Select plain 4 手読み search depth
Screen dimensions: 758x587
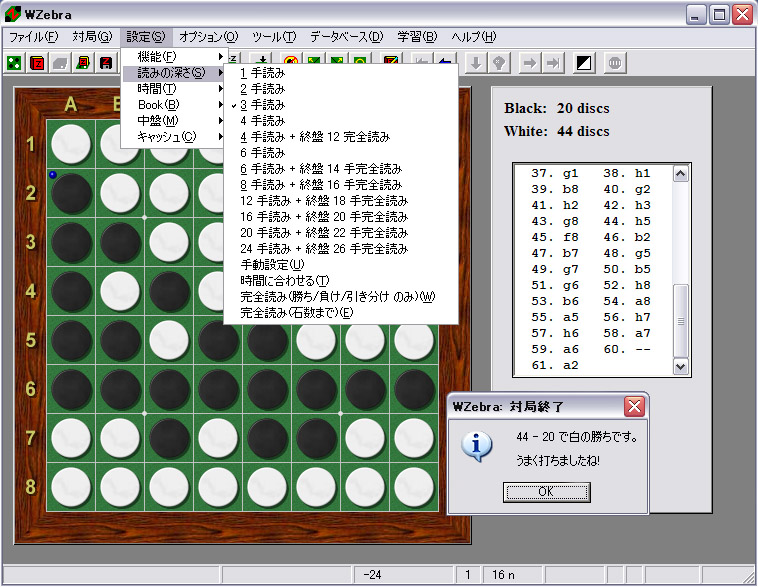341,121
